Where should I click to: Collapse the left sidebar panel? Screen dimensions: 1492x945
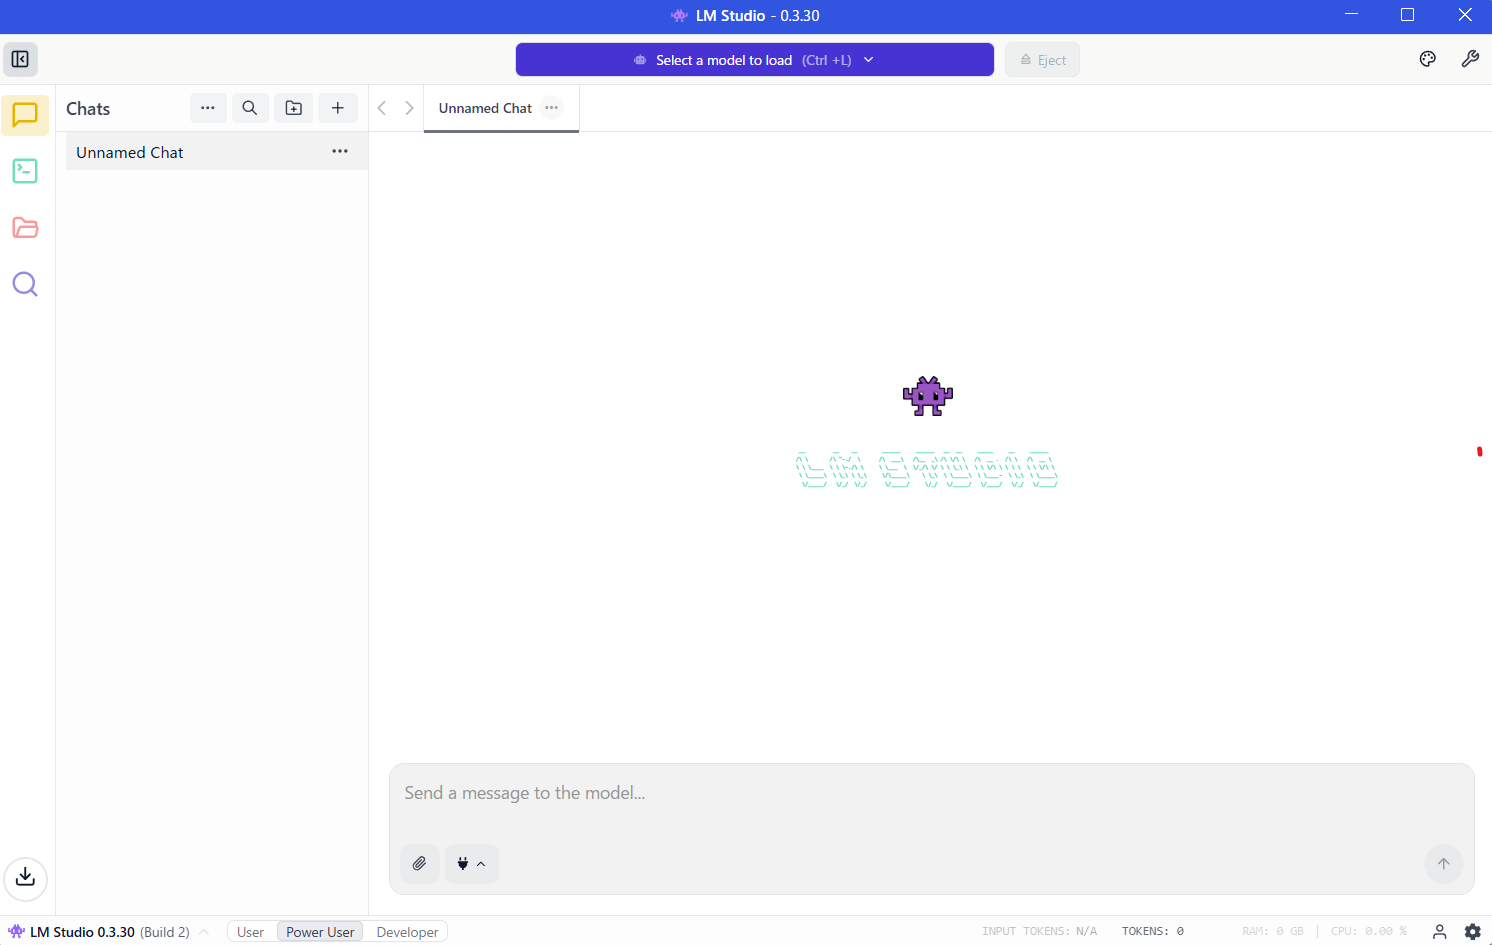click(x=20, y=59)
